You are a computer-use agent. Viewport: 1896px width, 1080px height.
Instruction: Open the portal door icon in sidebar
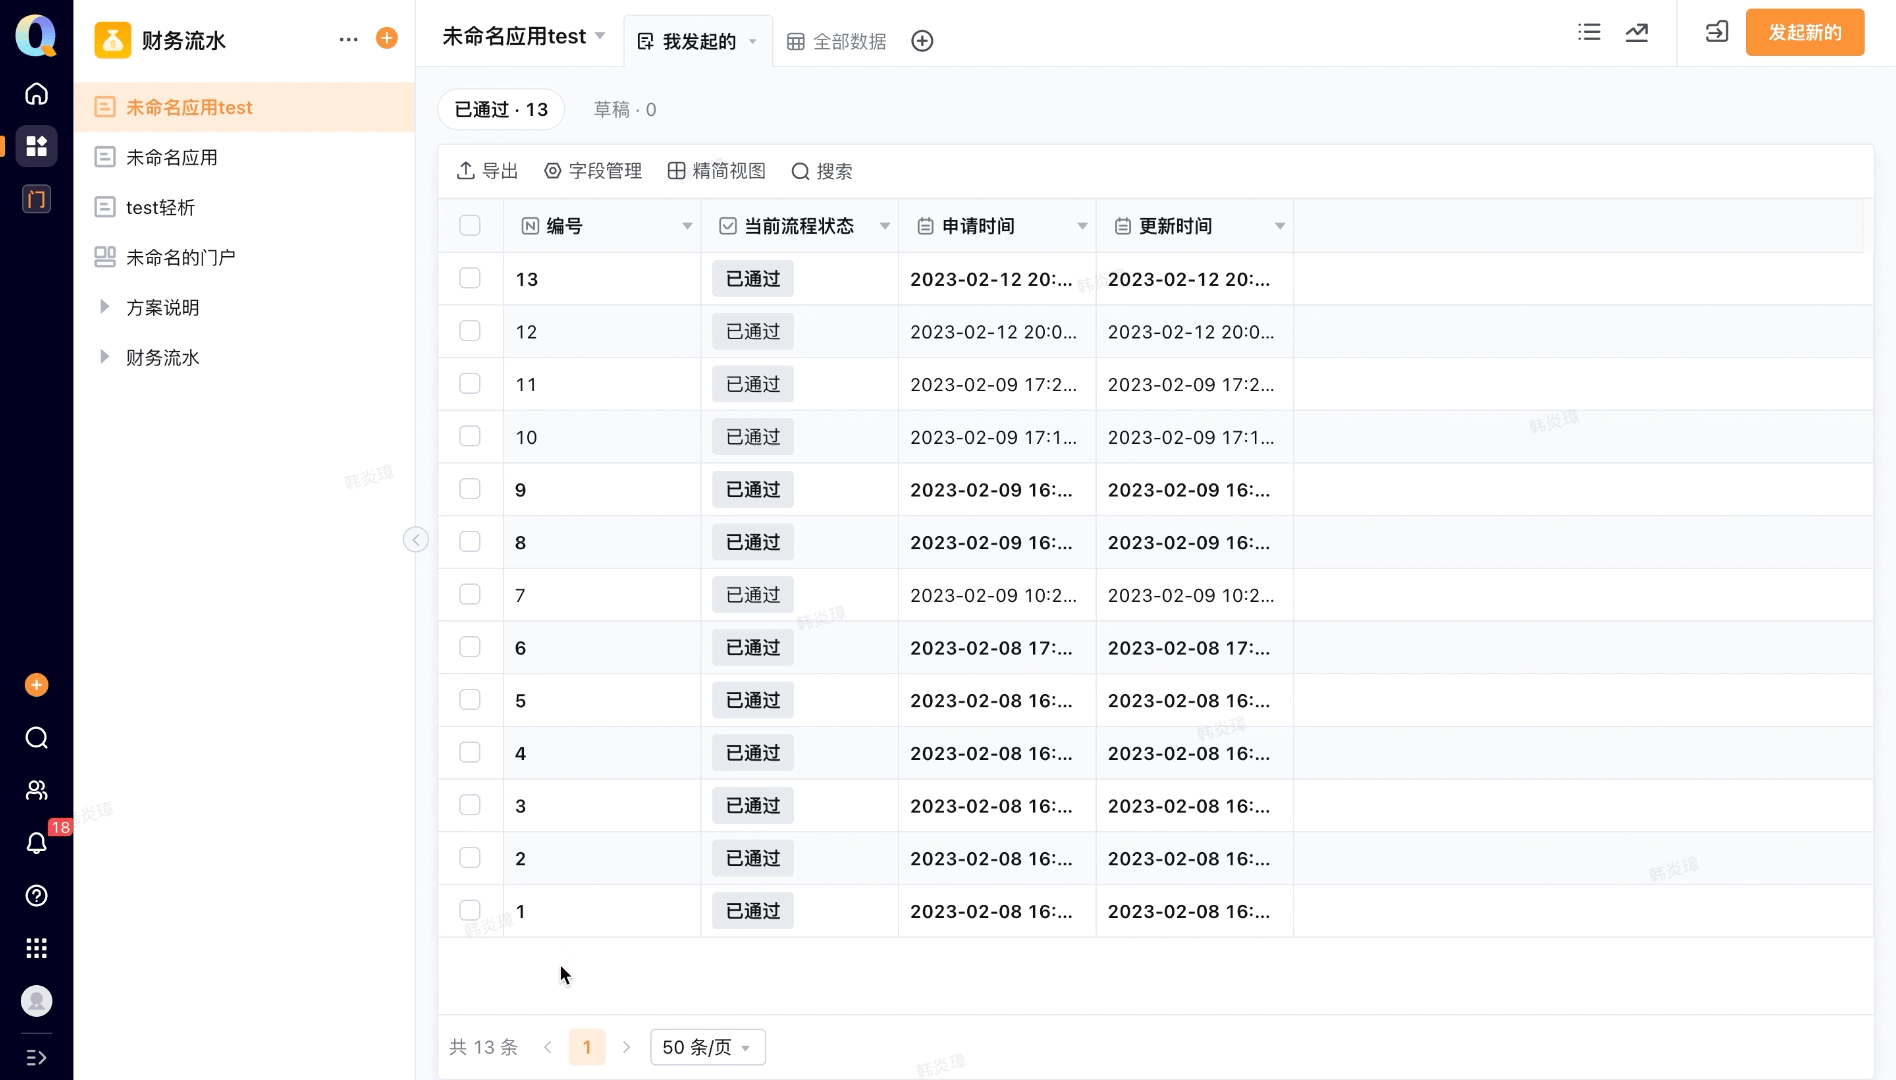36,199
